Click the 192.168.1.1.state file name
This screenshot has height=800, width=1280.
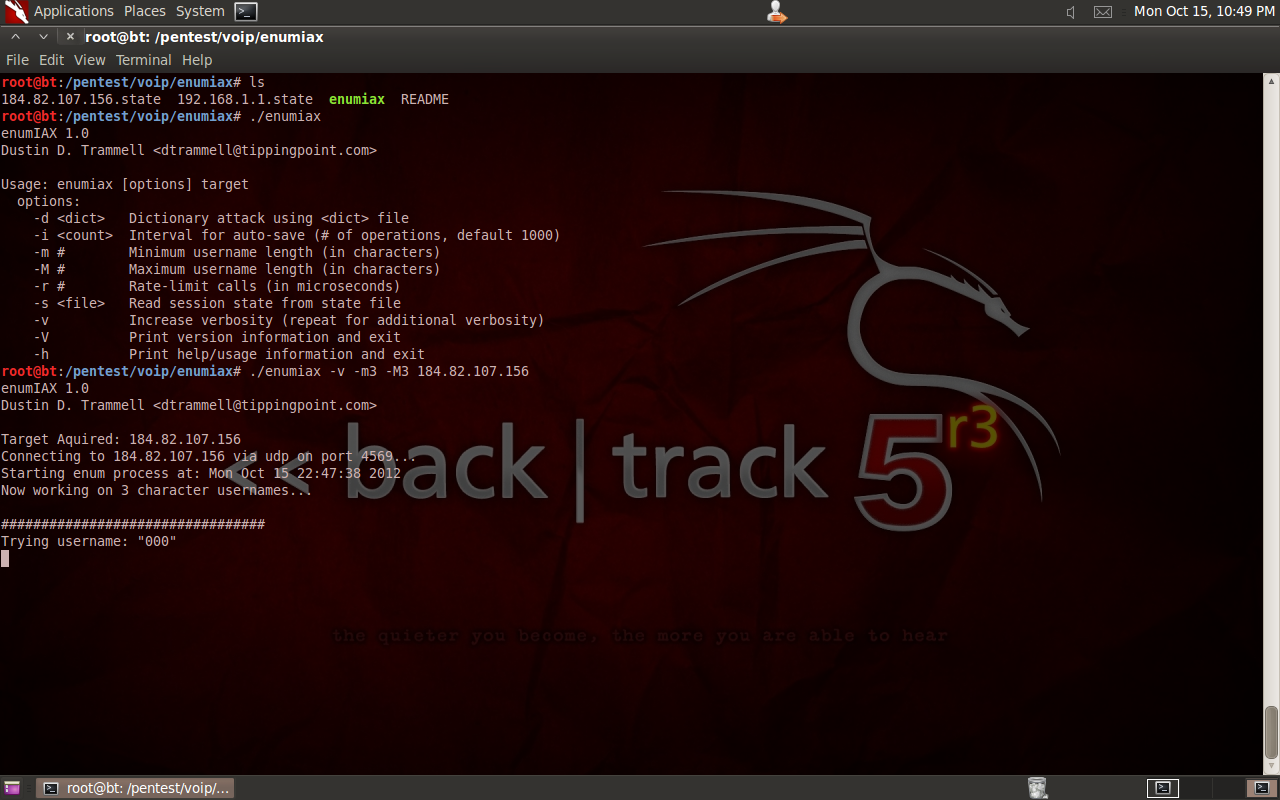pos(245,100)
